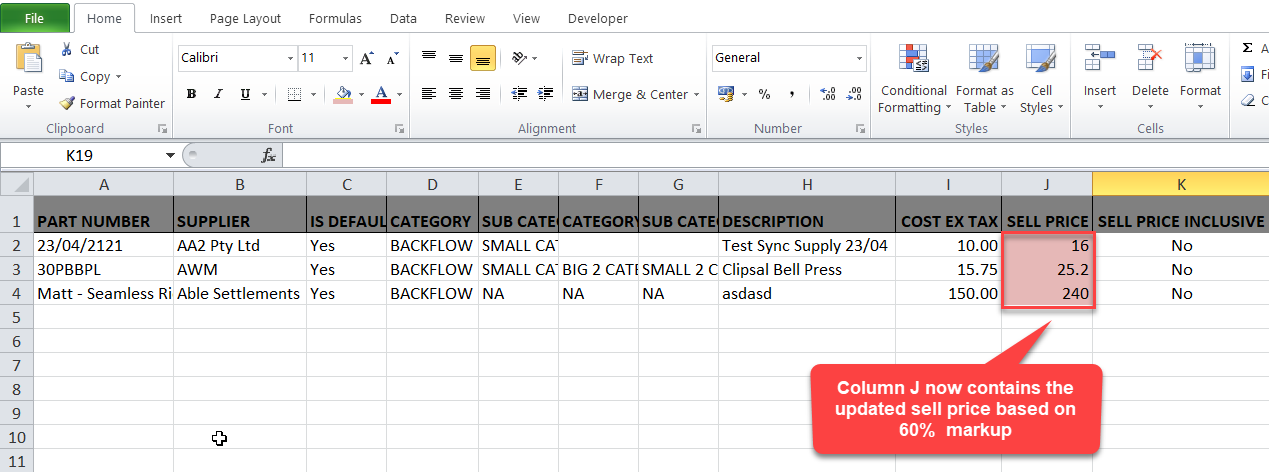Click the Merge & Center button
The height and width of the screenshot is (472, 1269).
click(x=630, y=94)
